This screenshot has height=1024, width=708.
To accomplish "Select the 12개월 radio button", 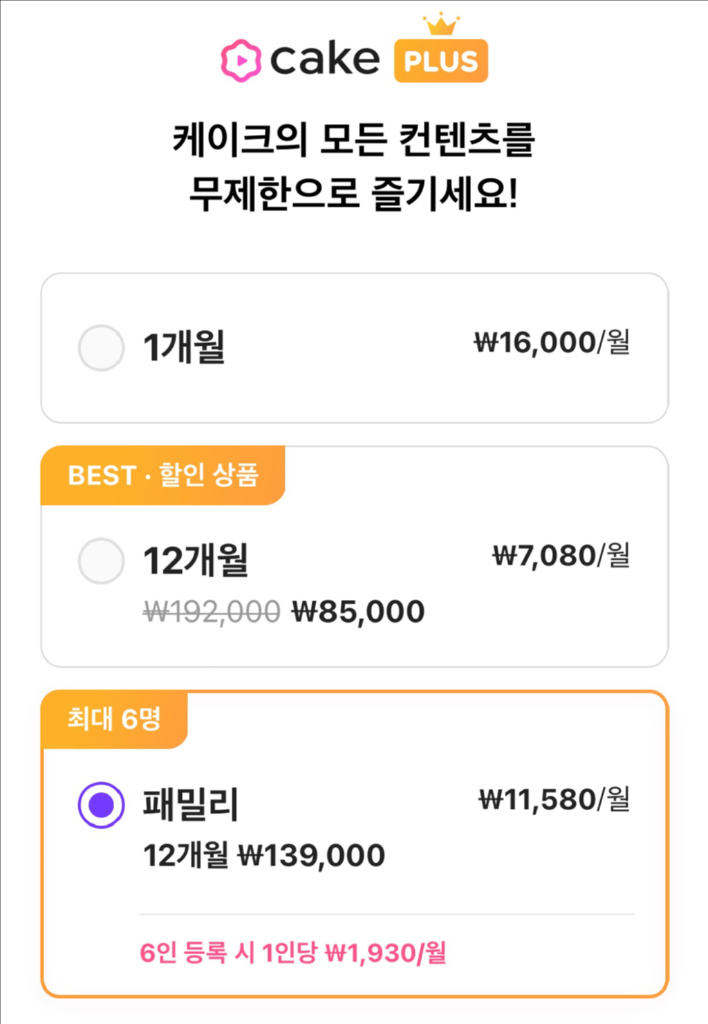I will click(101, 559).
